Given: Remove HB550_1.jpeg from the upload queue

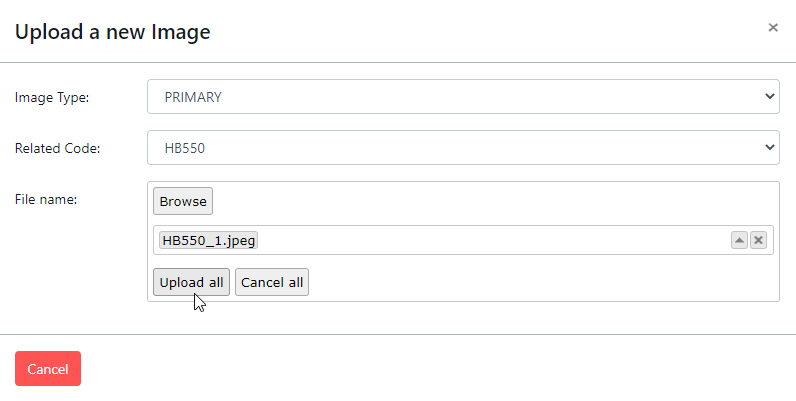Looking at the screenshot, I should point(758,240).
